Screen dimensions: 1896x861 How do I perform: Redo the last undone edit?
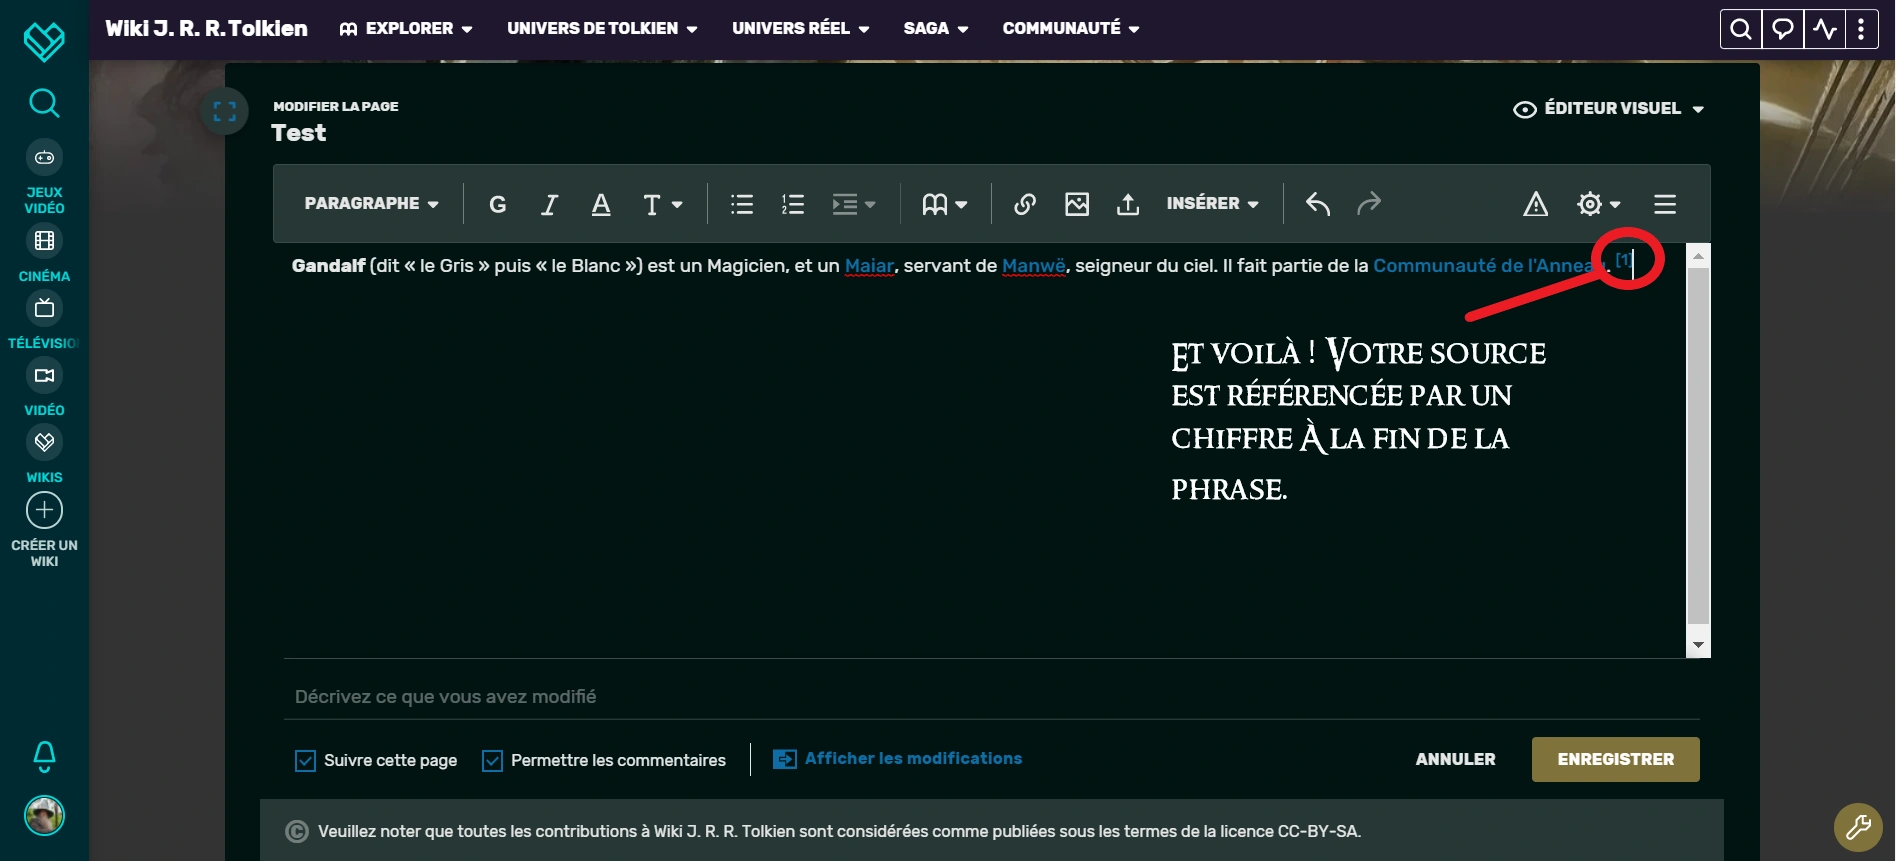tap(1369, 204)
